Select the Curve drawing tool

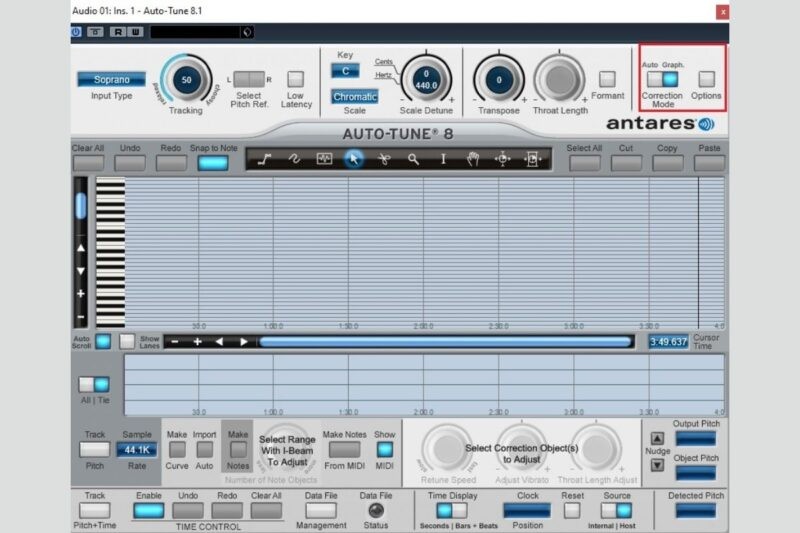coord(294,159)
